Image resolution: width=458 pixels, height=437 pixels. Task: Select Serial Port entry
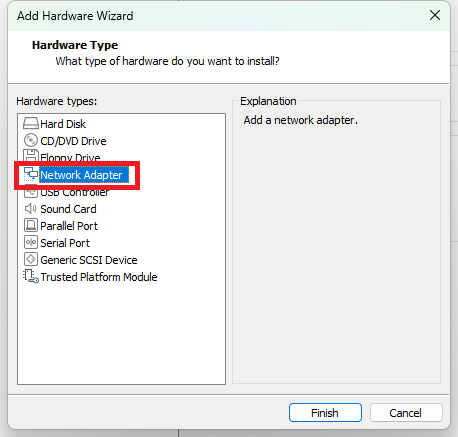coord(65,243)
